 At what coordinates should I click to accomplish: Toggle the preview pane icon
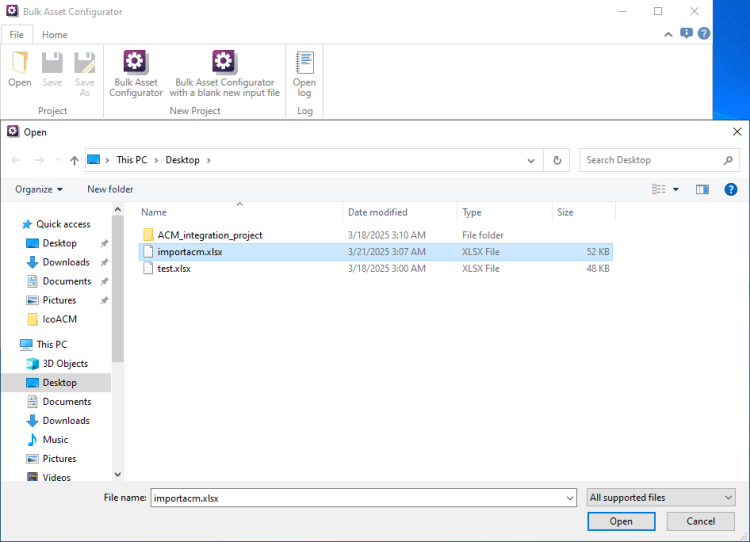click(702, 189)
